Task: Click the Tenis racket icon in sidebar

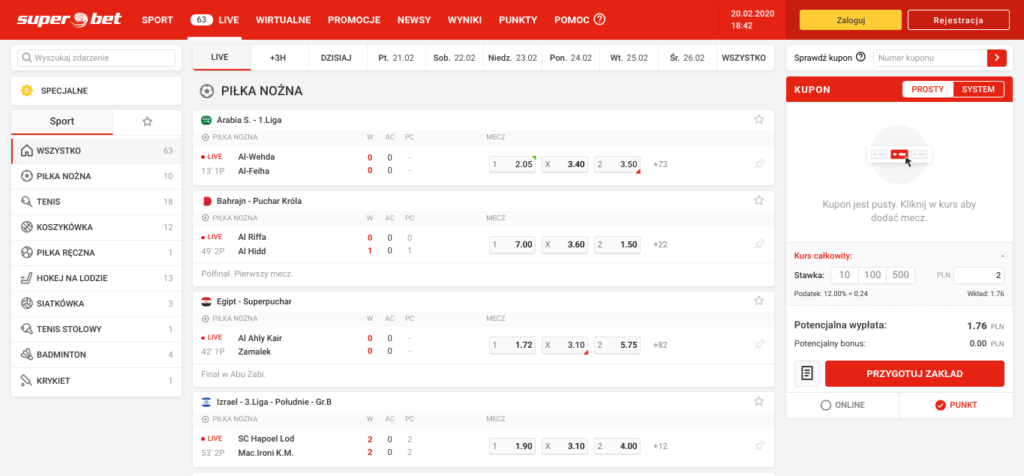Action: tap(27, 202)
